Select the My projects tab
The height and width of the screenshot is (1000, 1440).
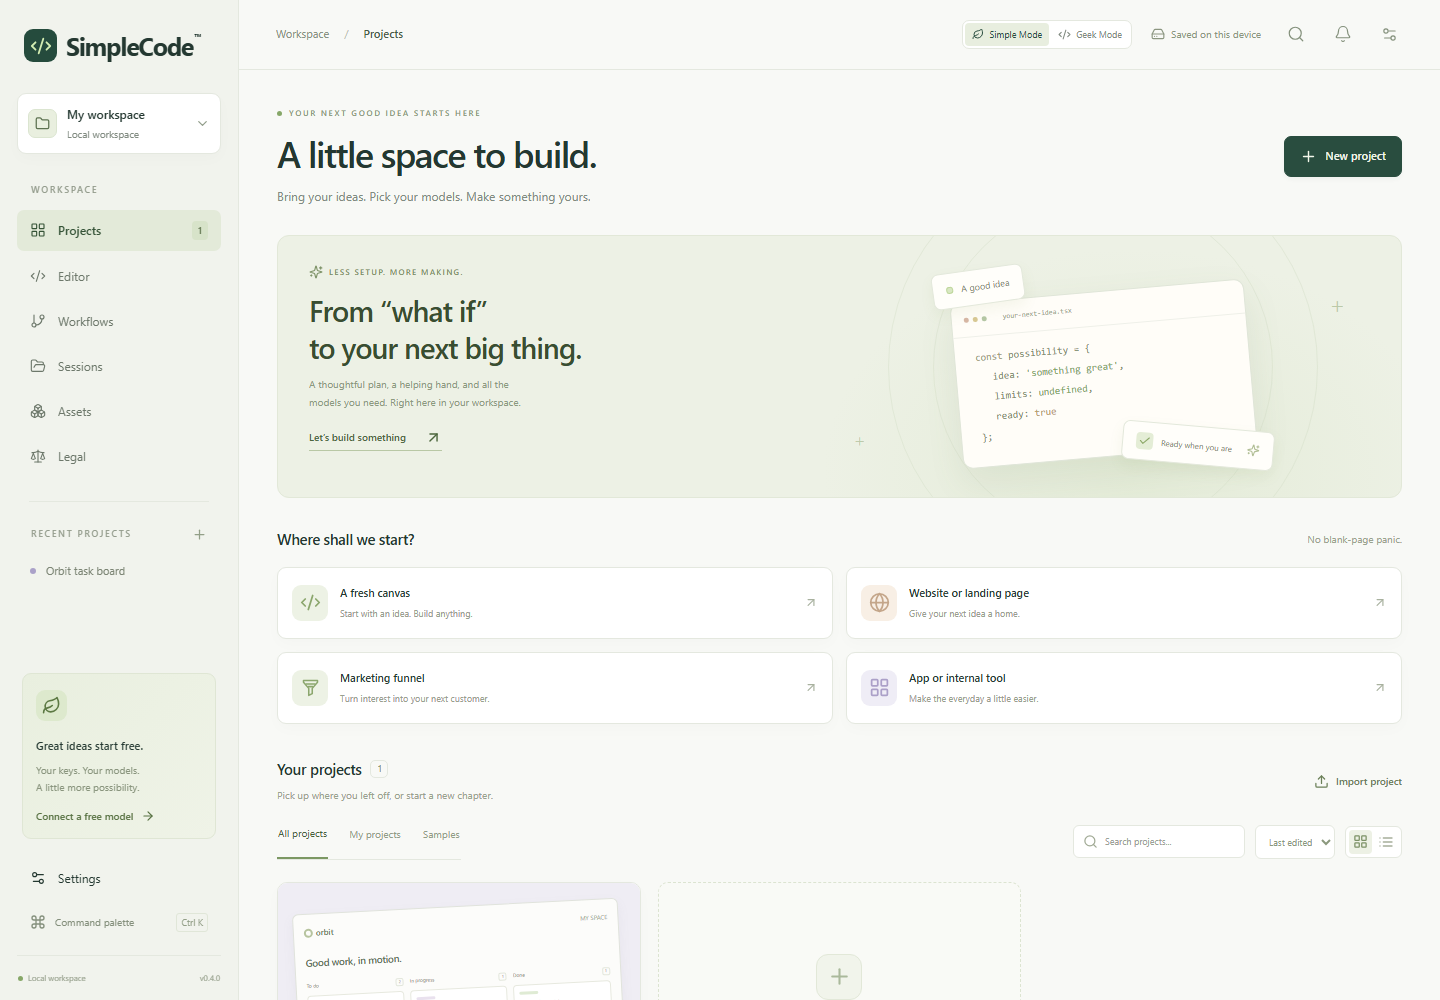click(x=375, y=835)
